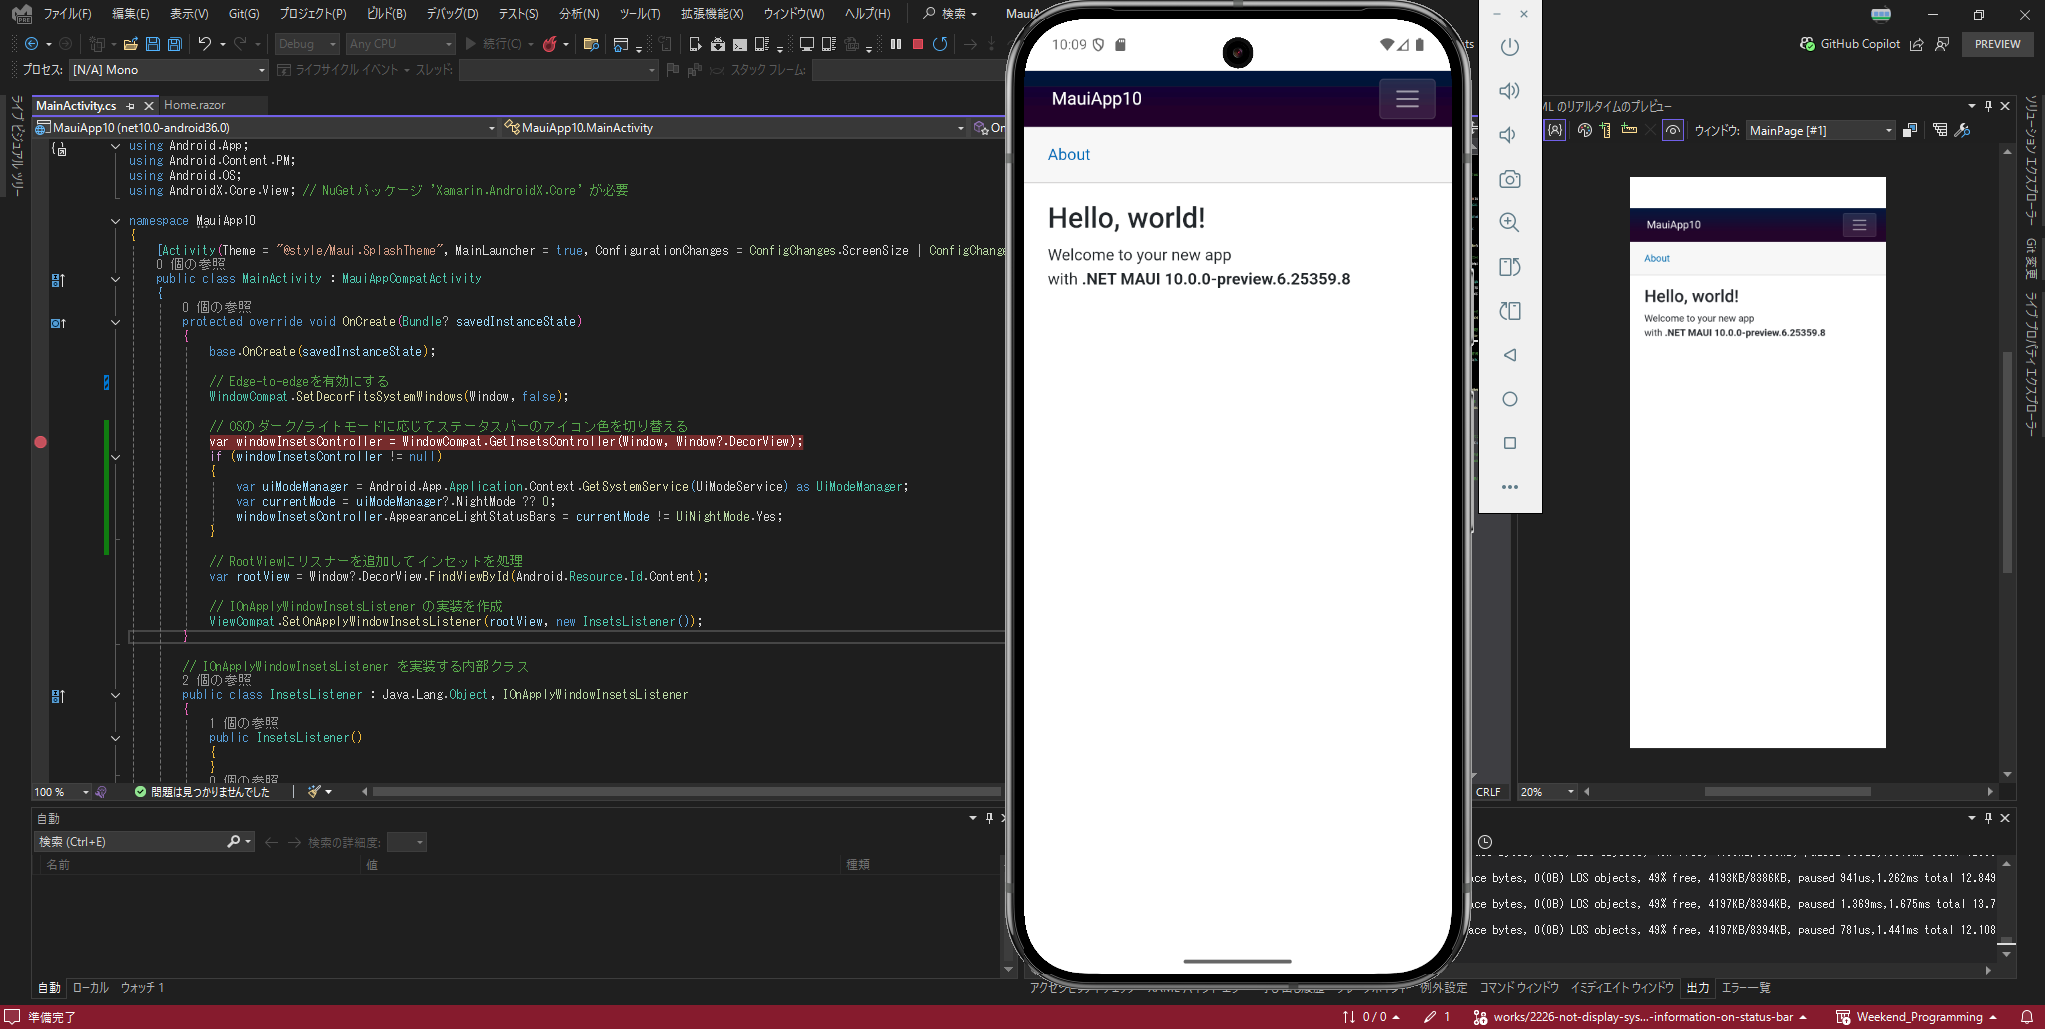Screen dimensions: 2045x1029
Task: Click the live preview horizontal scrollbar
Action: click(x=1787, y=792)
